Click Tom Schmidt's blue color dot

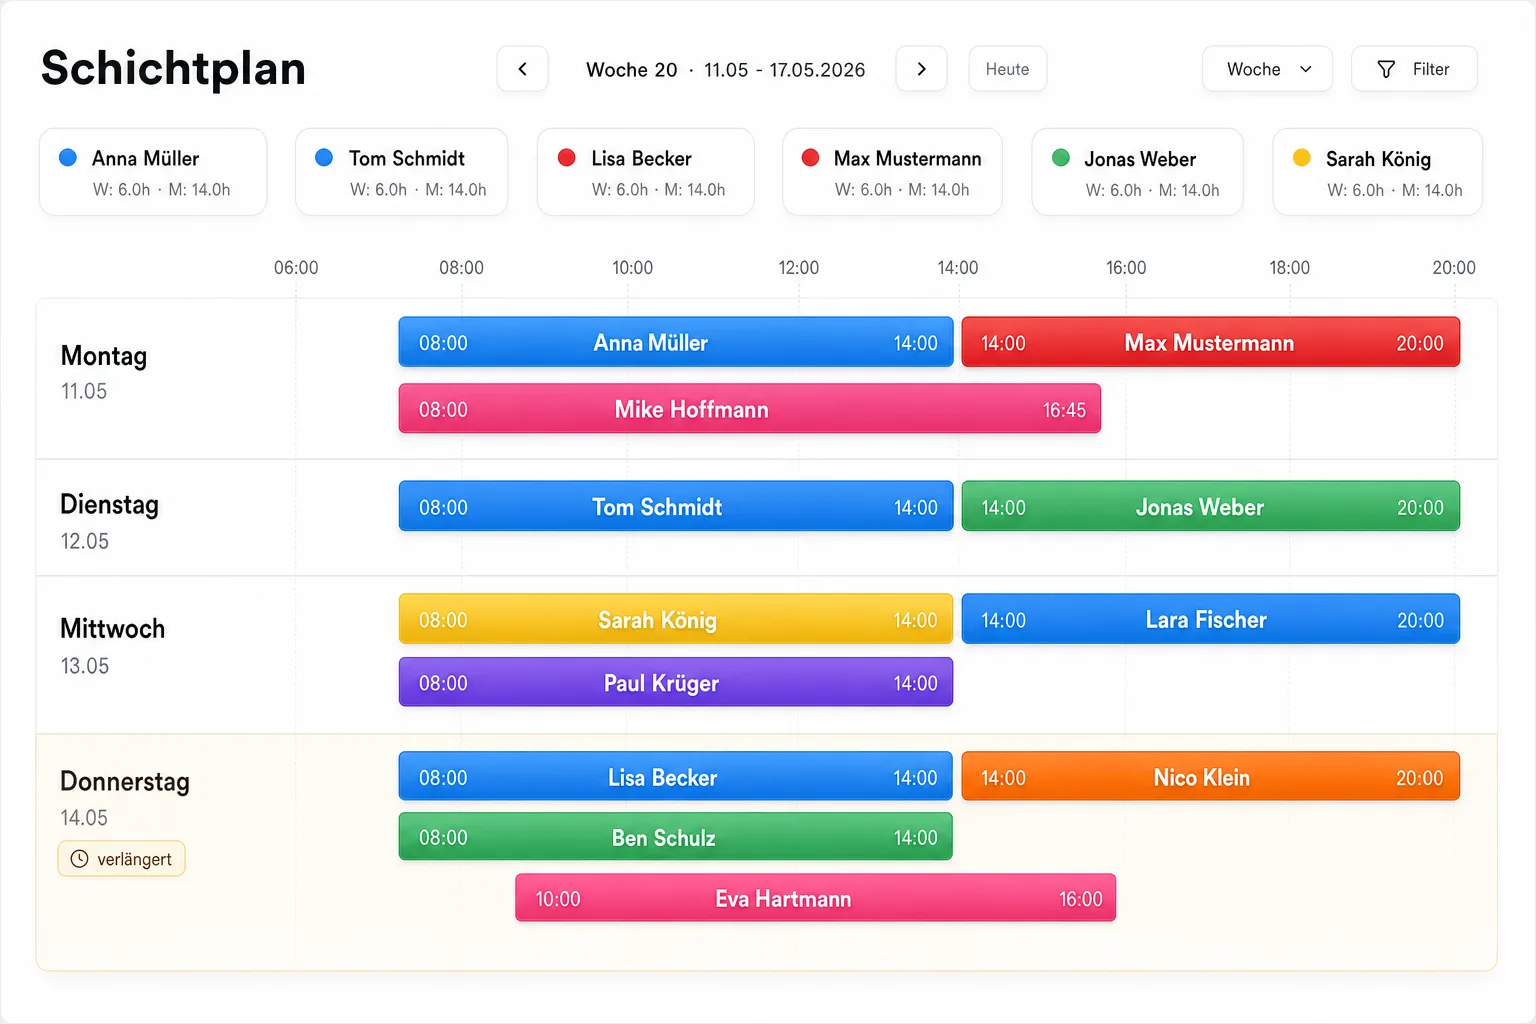[324, 157]
